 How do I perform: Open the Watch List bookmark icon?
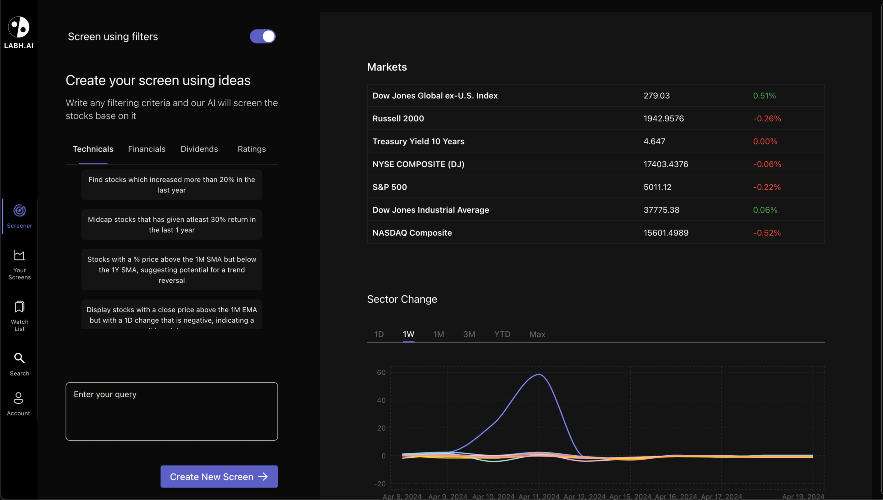19,307
